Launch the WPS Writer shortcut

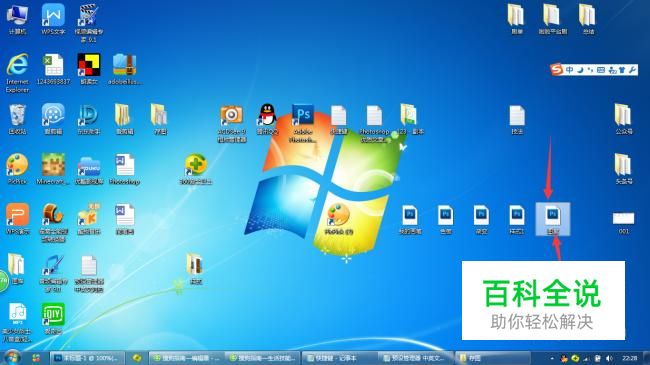pos(53,19)
